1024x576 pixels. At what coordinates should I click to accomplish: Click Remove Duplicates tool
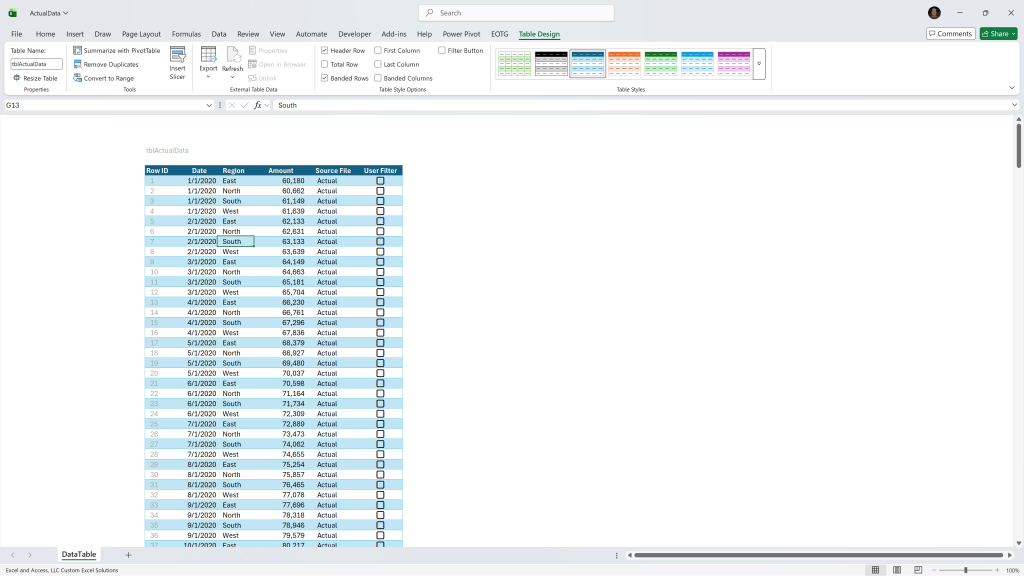(106, 64)
